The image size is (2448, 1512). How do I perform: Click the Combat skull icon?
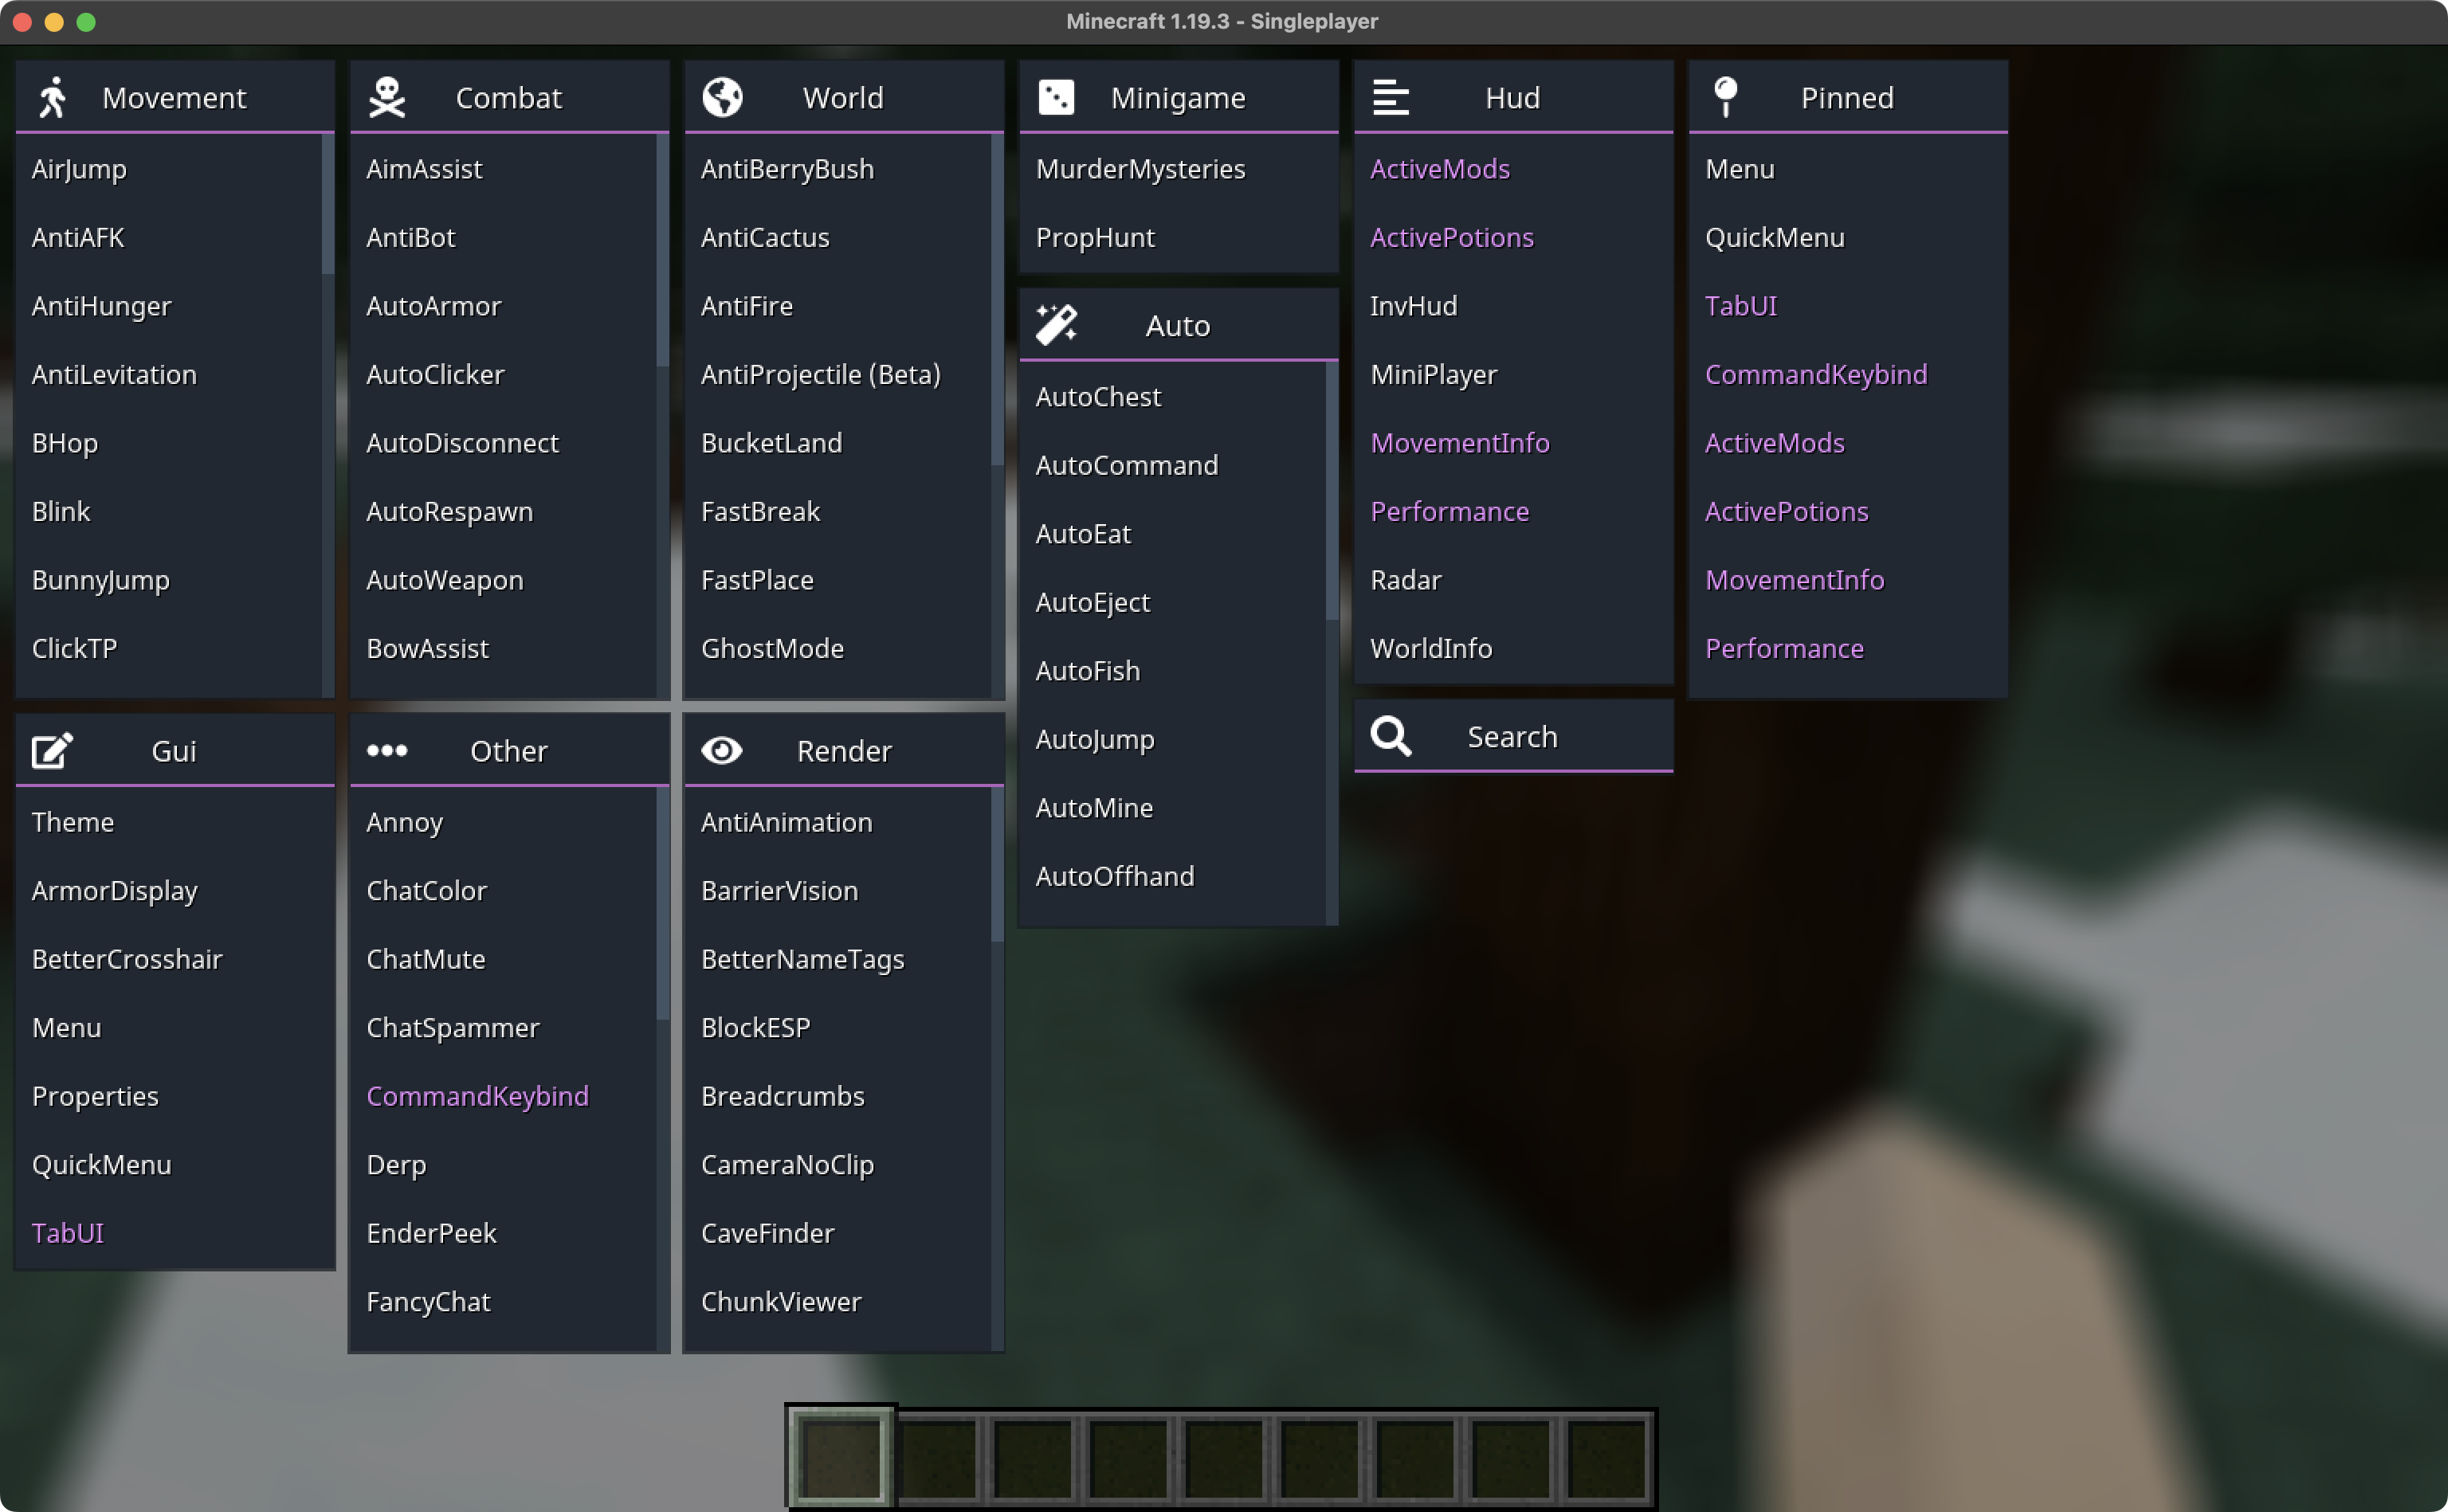(385, 96)
